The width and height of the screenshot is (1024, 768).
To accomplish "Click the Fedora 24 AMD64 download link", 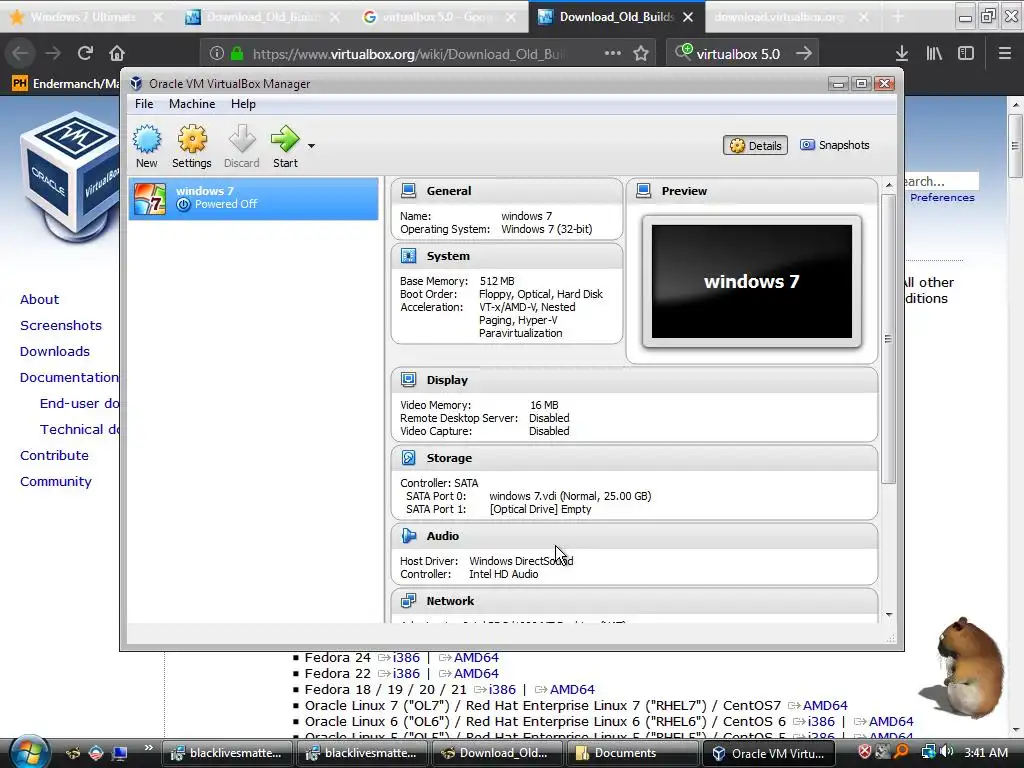I will (475, 658).
